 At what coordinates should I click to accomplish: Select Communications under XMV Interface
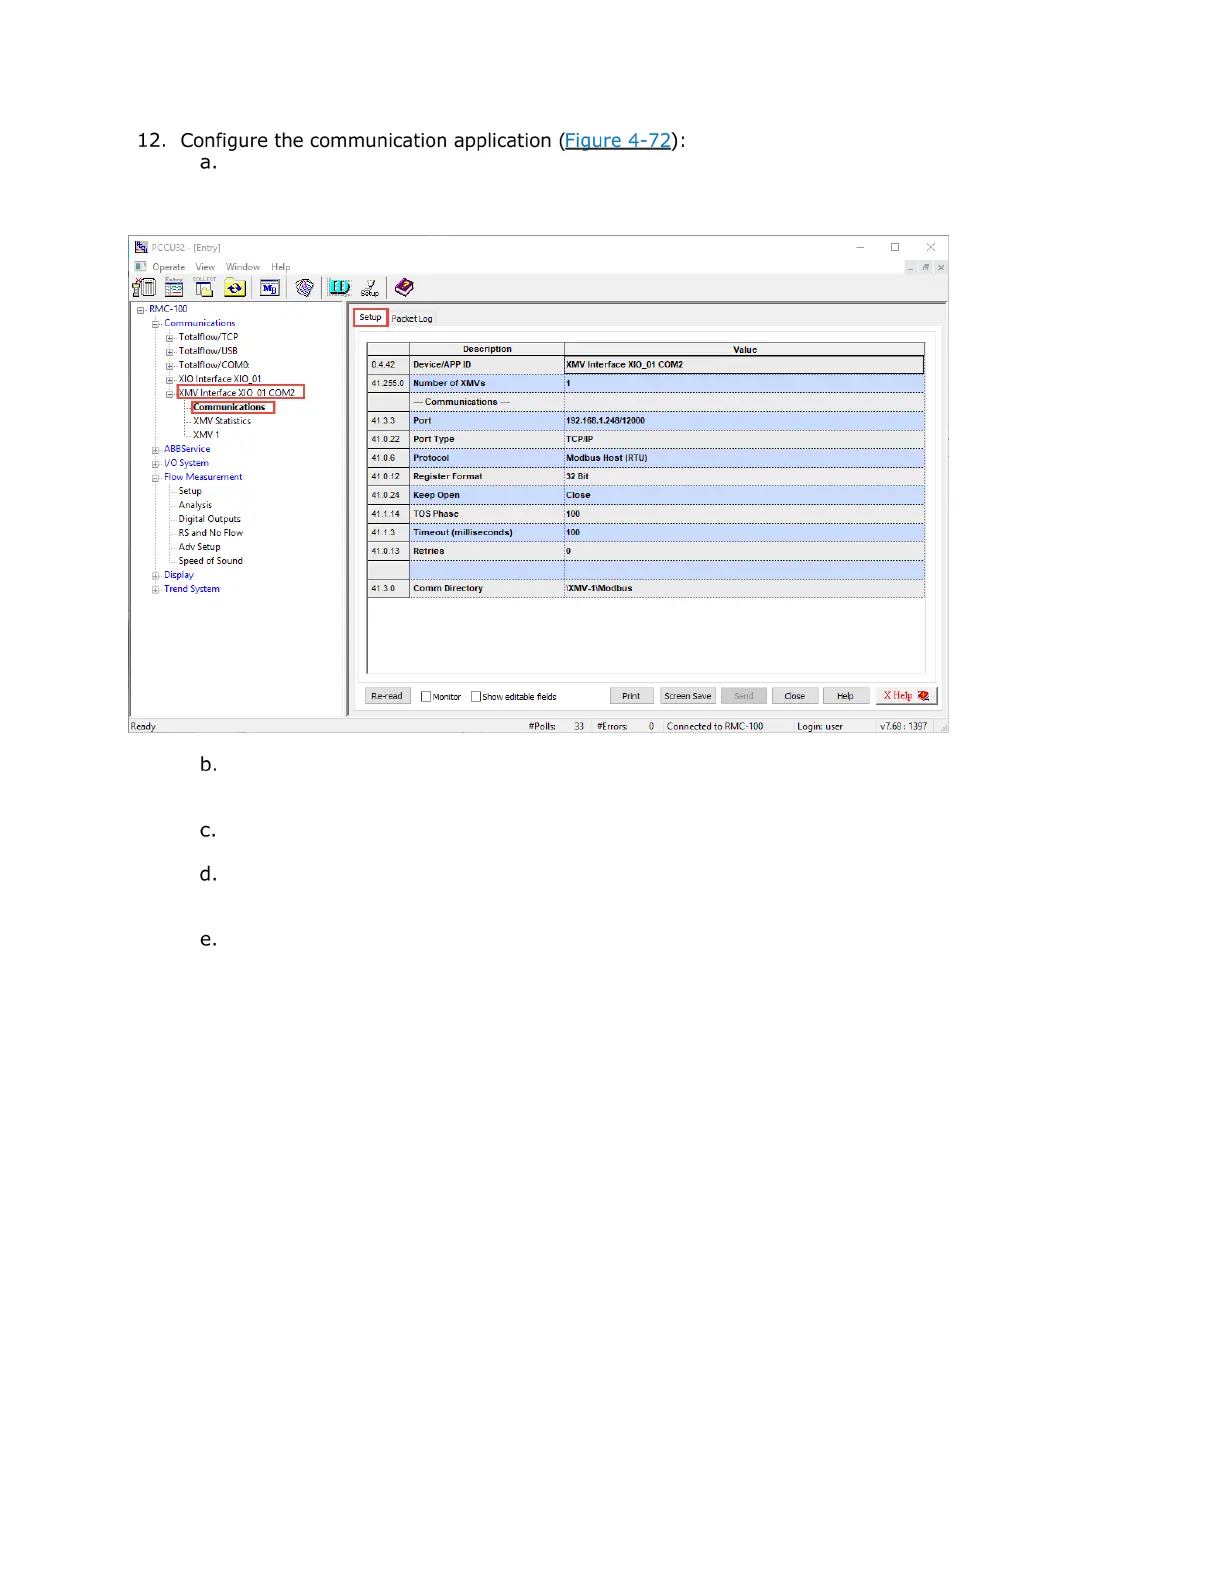click(x=229, y=407)
